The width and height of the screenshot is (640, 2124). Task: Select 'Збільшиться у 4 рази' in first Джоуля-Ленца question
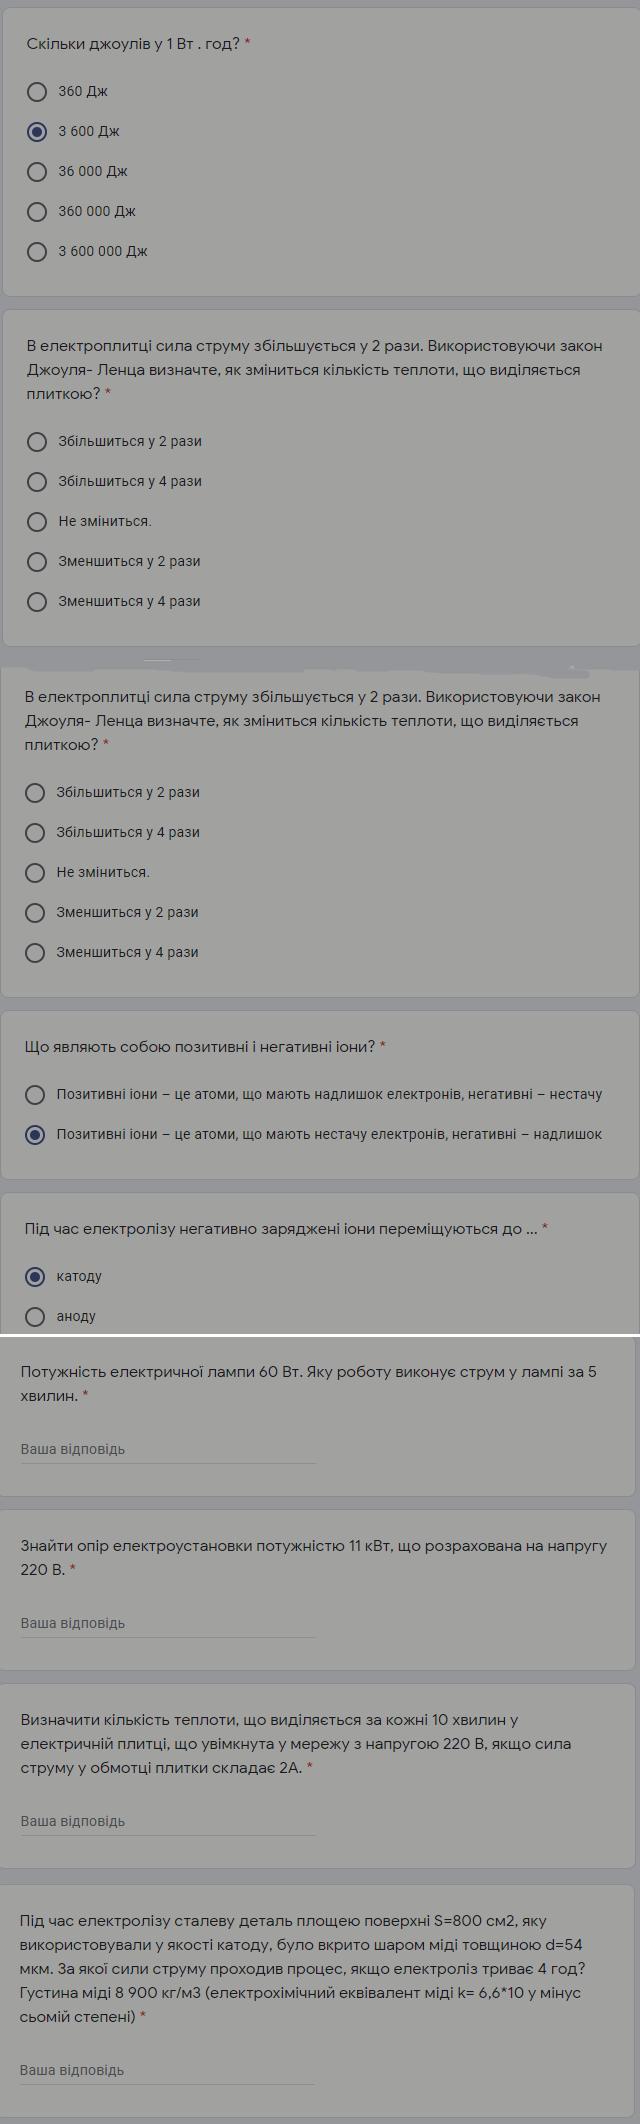(37, 482)
